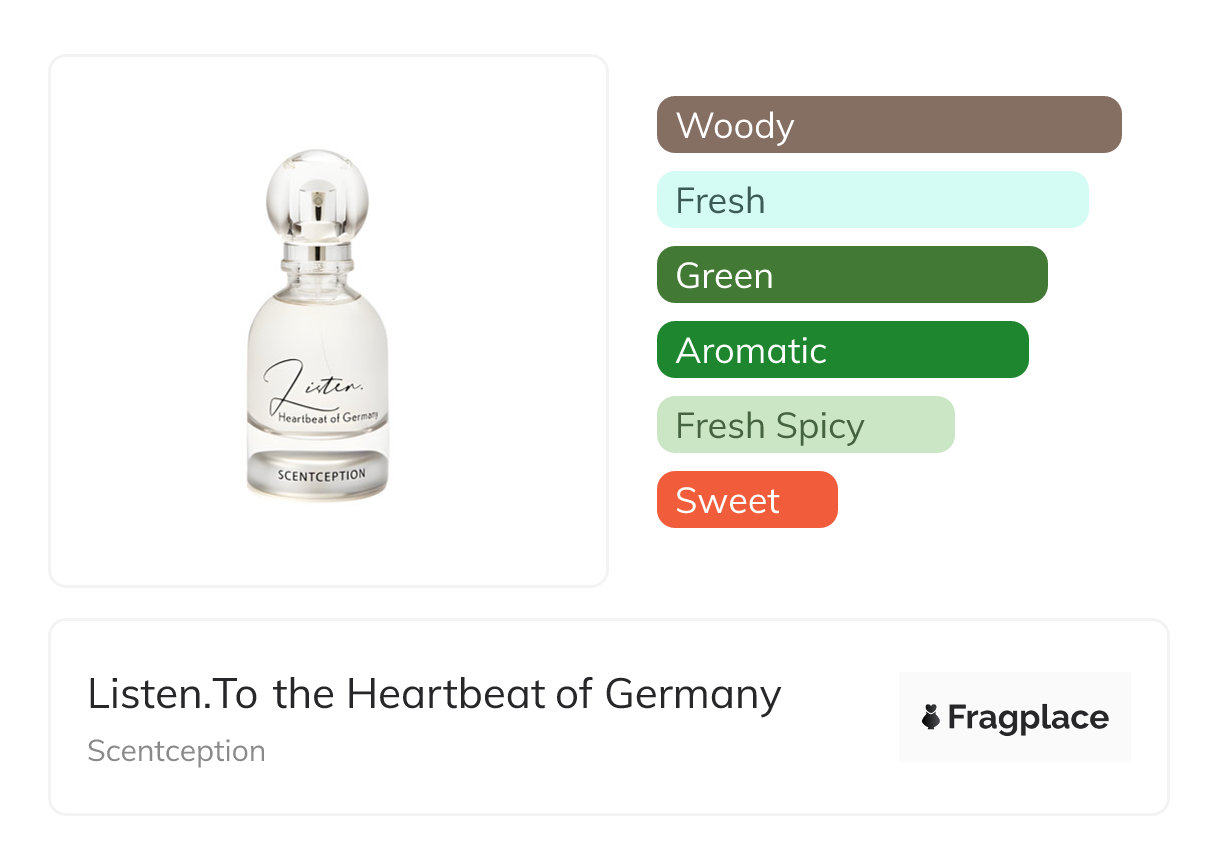
Task: Click the word 'Listen.To' in the perfume title
Action: click(173, 694)
